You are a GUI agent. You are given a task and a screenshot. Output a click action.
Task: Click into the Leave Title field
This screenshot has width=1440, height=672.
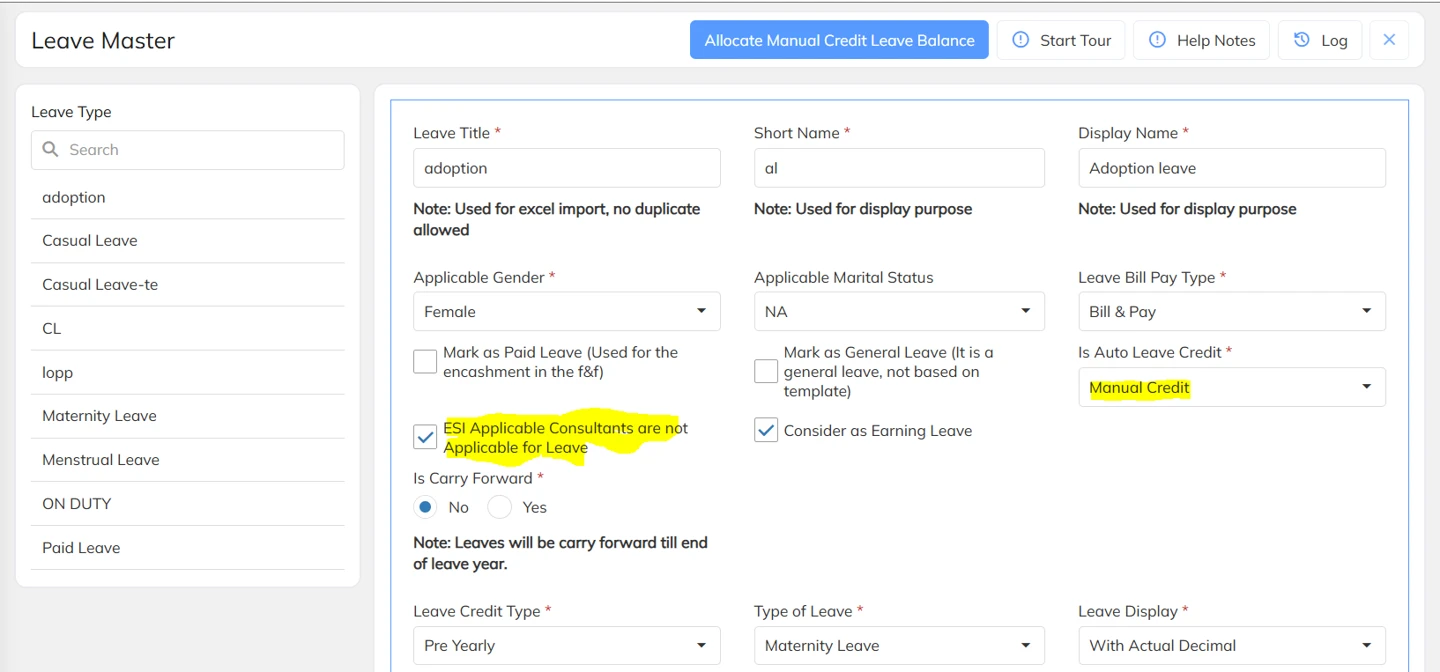566,168
